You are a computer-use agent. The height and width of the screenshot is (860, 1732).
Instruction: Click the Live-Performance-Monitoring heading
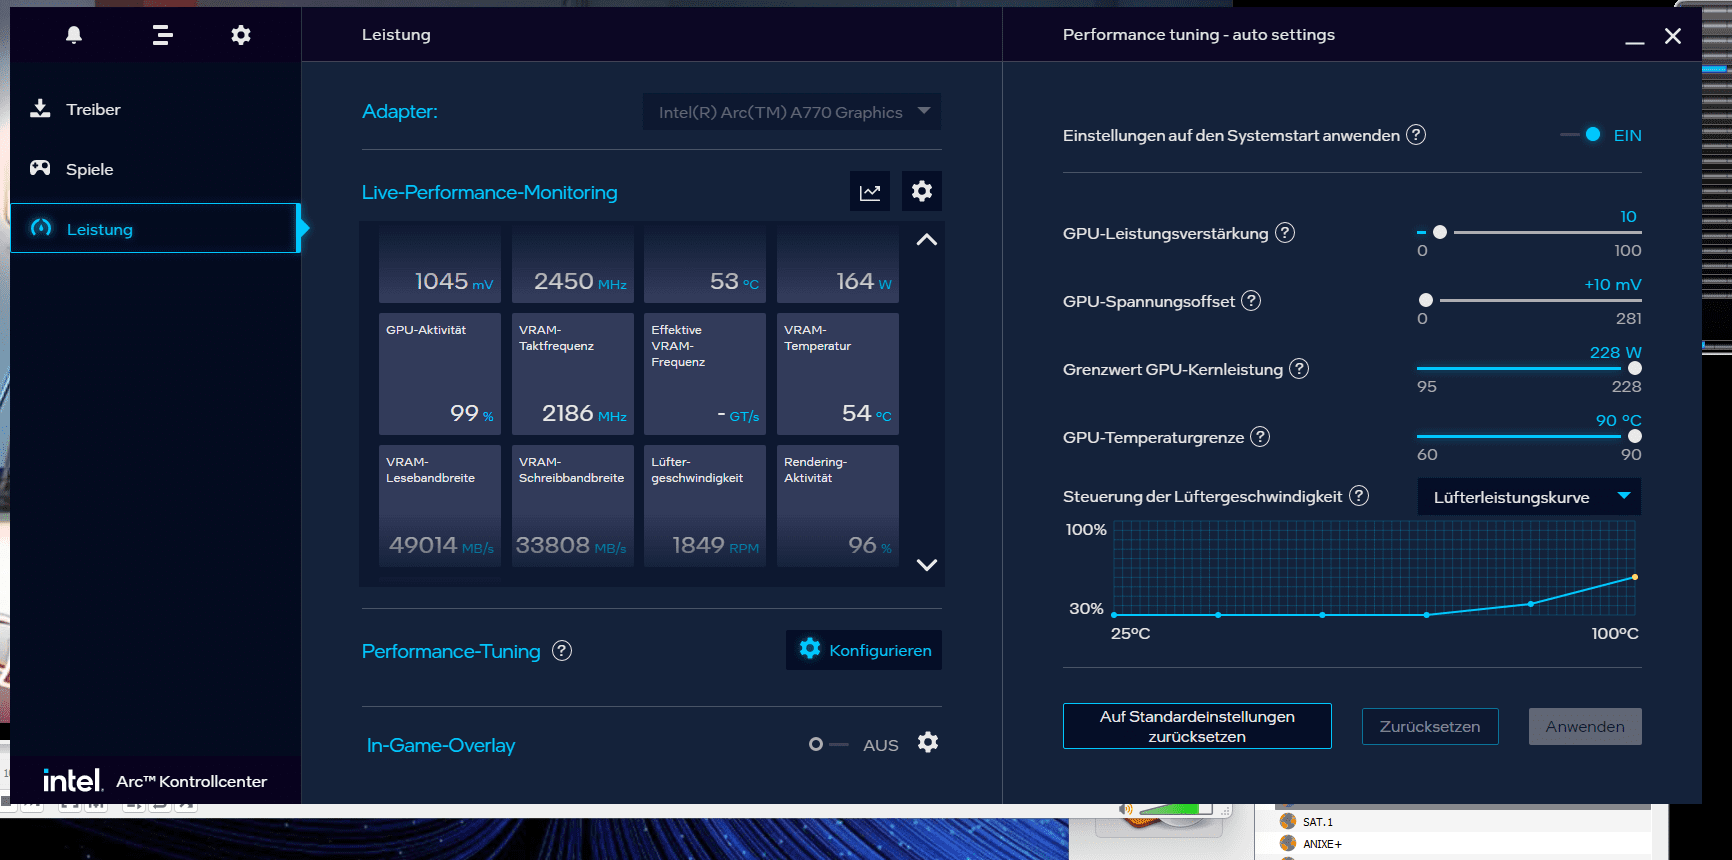490,192
